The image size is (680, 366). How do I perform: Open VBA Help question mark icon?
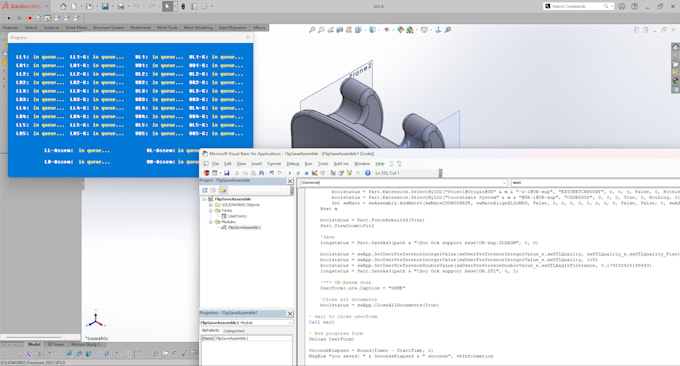click(368, 173)
